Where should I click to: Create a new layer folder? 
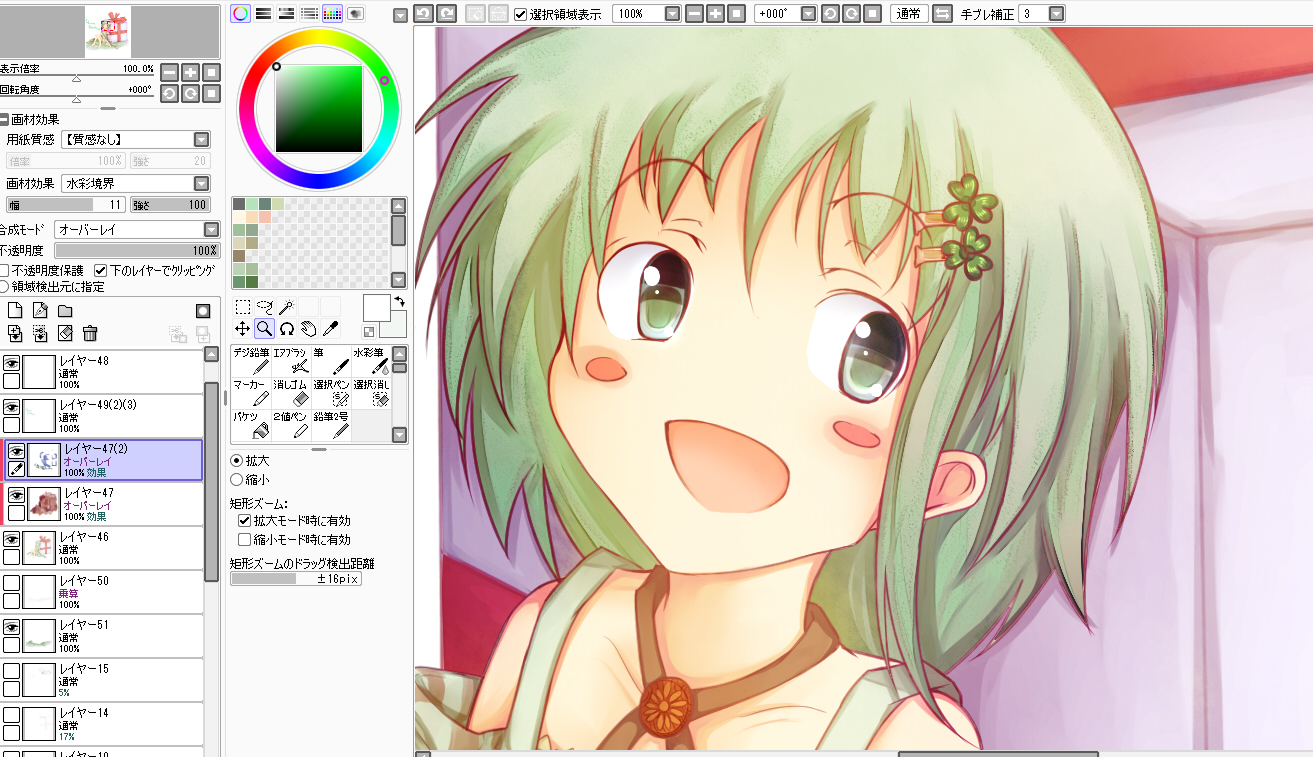tap(65, 311)
